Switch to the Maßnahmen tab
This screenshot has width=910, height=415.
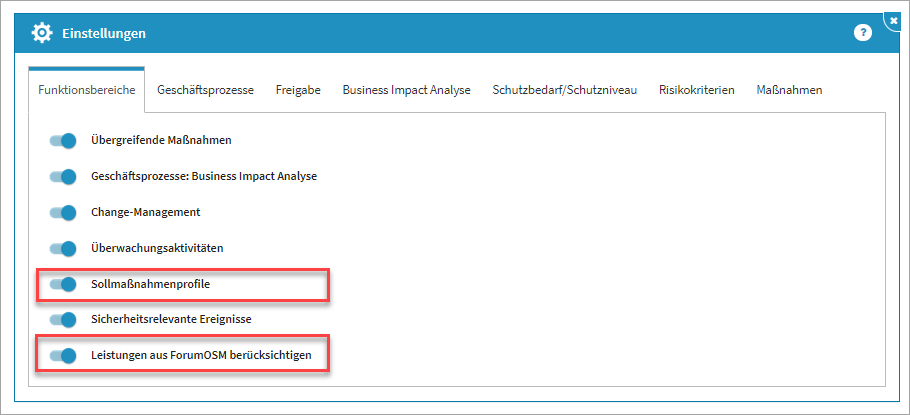click(x=789, y=90)
